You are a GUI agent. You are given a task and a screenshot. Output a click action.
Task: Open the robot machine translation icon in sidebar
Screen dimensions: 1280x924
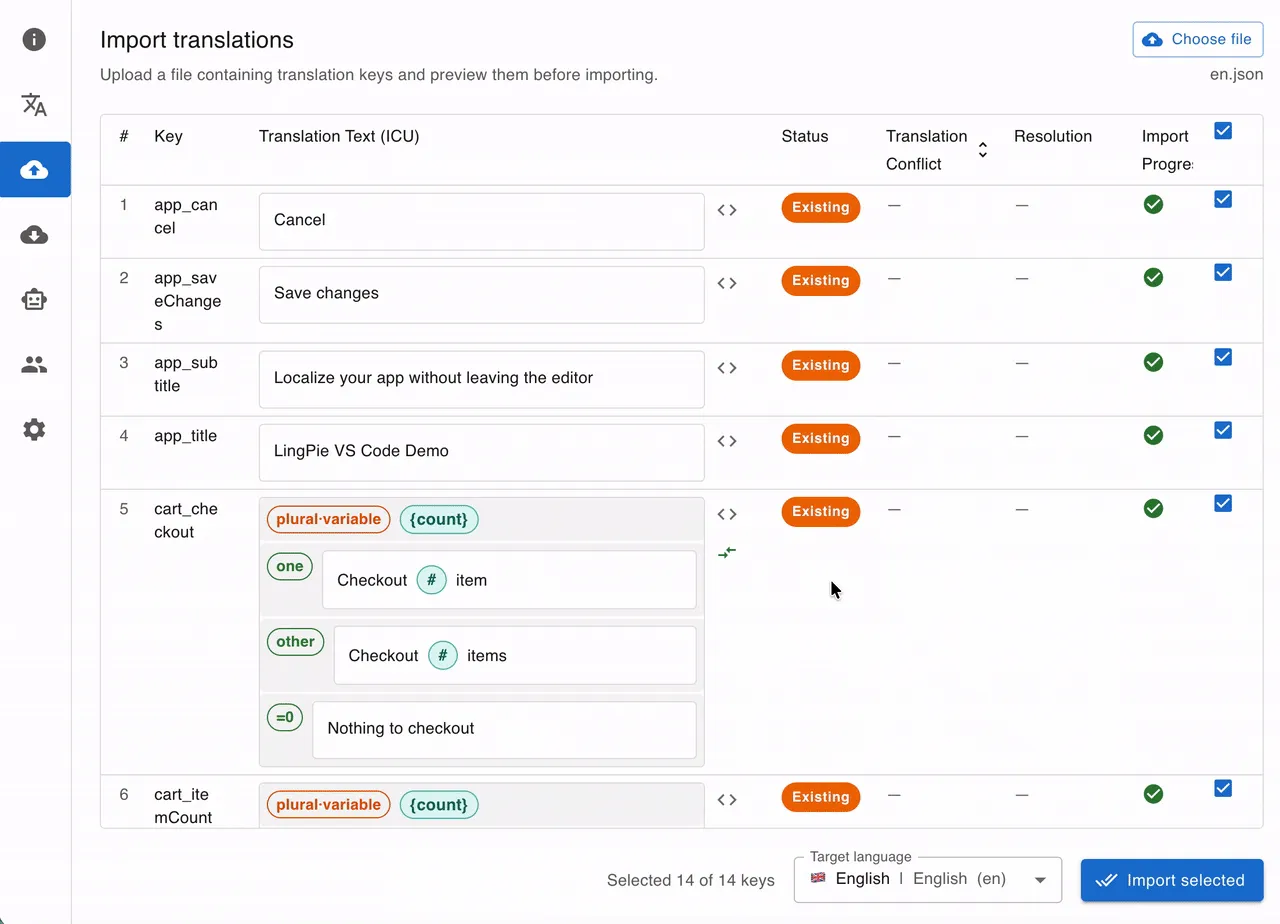point(34,299)
